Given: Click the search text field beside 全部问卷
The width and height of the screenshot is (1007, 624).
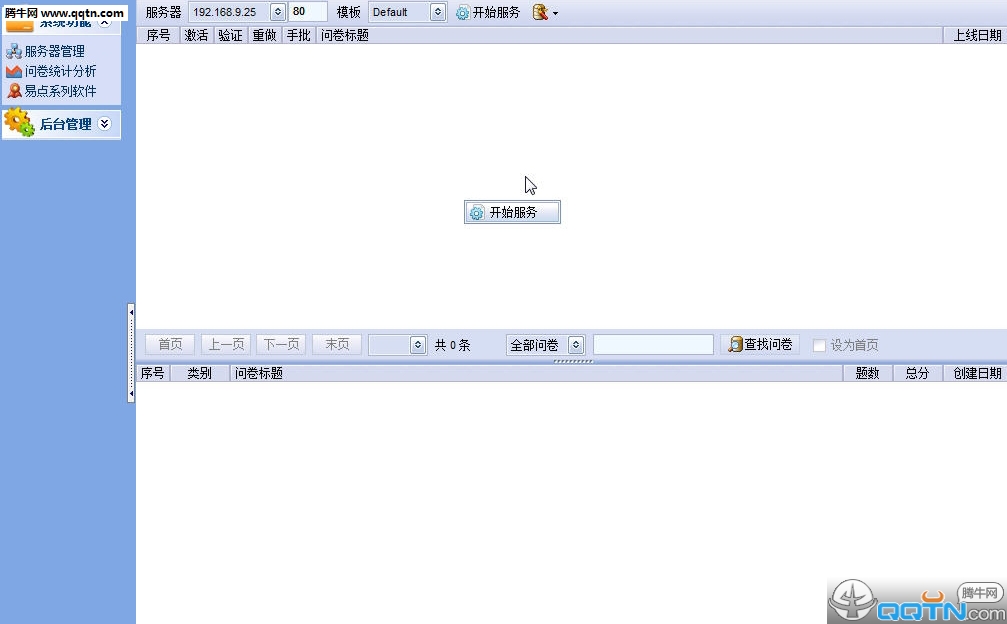Looking at the screenshot, I should tap(653, 345).
